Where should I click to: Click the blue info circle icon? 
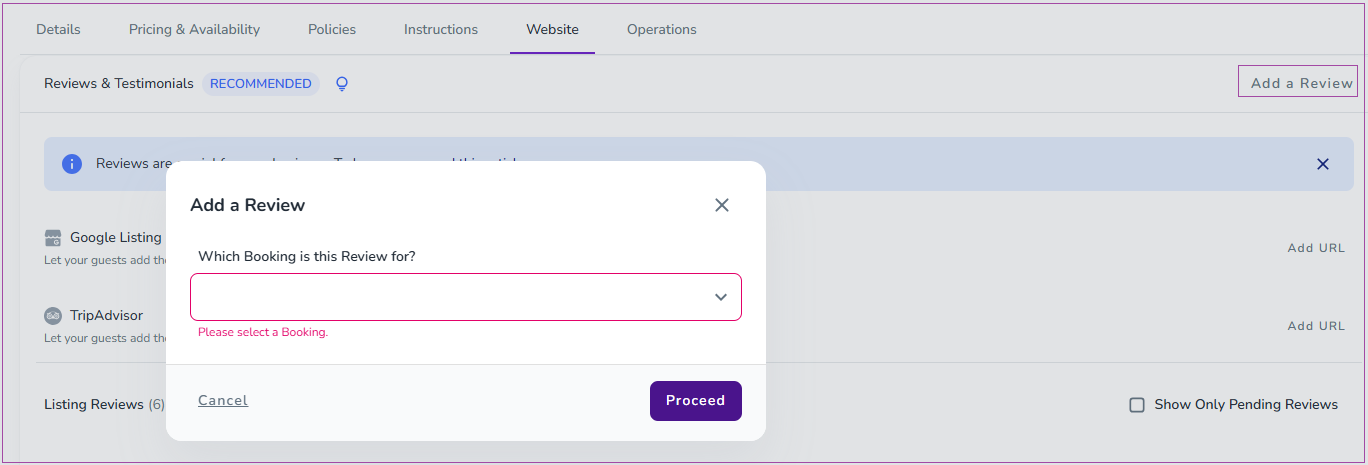[72, 164]
